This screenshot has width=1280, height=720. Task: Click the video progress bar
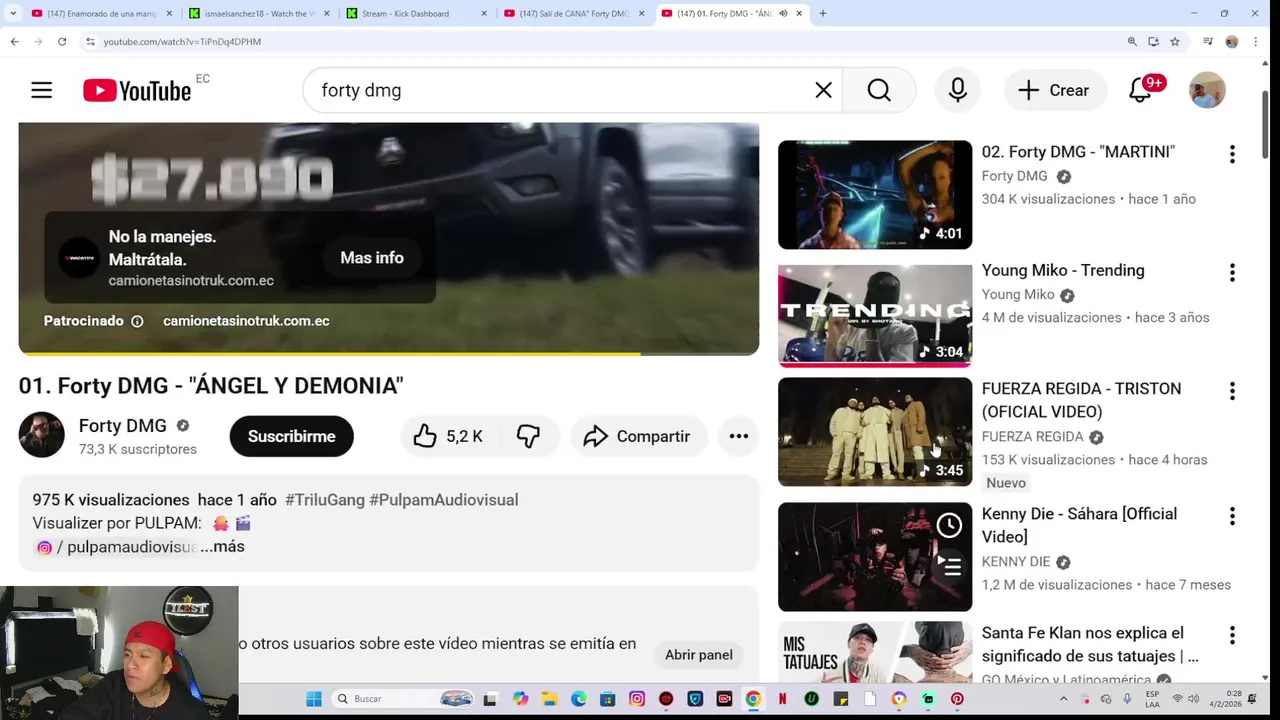click(x=389, y=353)
